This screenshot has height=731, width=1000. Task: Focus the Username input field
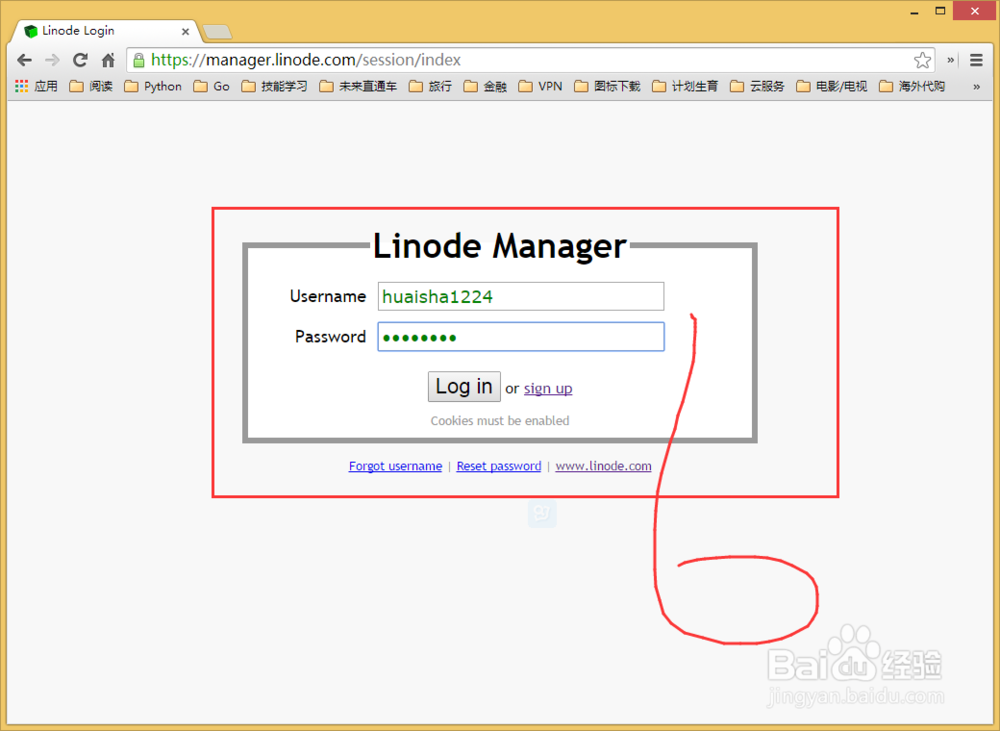tap(520, 297)
